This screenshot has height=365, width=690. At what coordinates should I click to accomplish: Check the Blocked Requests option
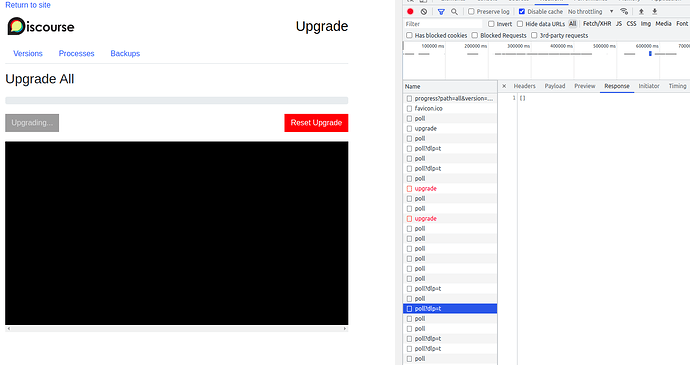[x=474, y=35]
